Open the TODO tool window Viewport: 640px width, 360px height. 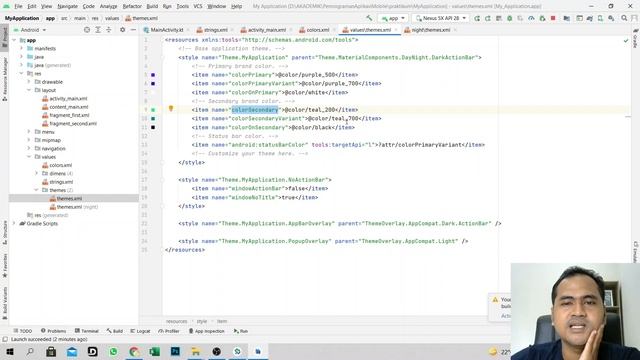pos(22,331)
